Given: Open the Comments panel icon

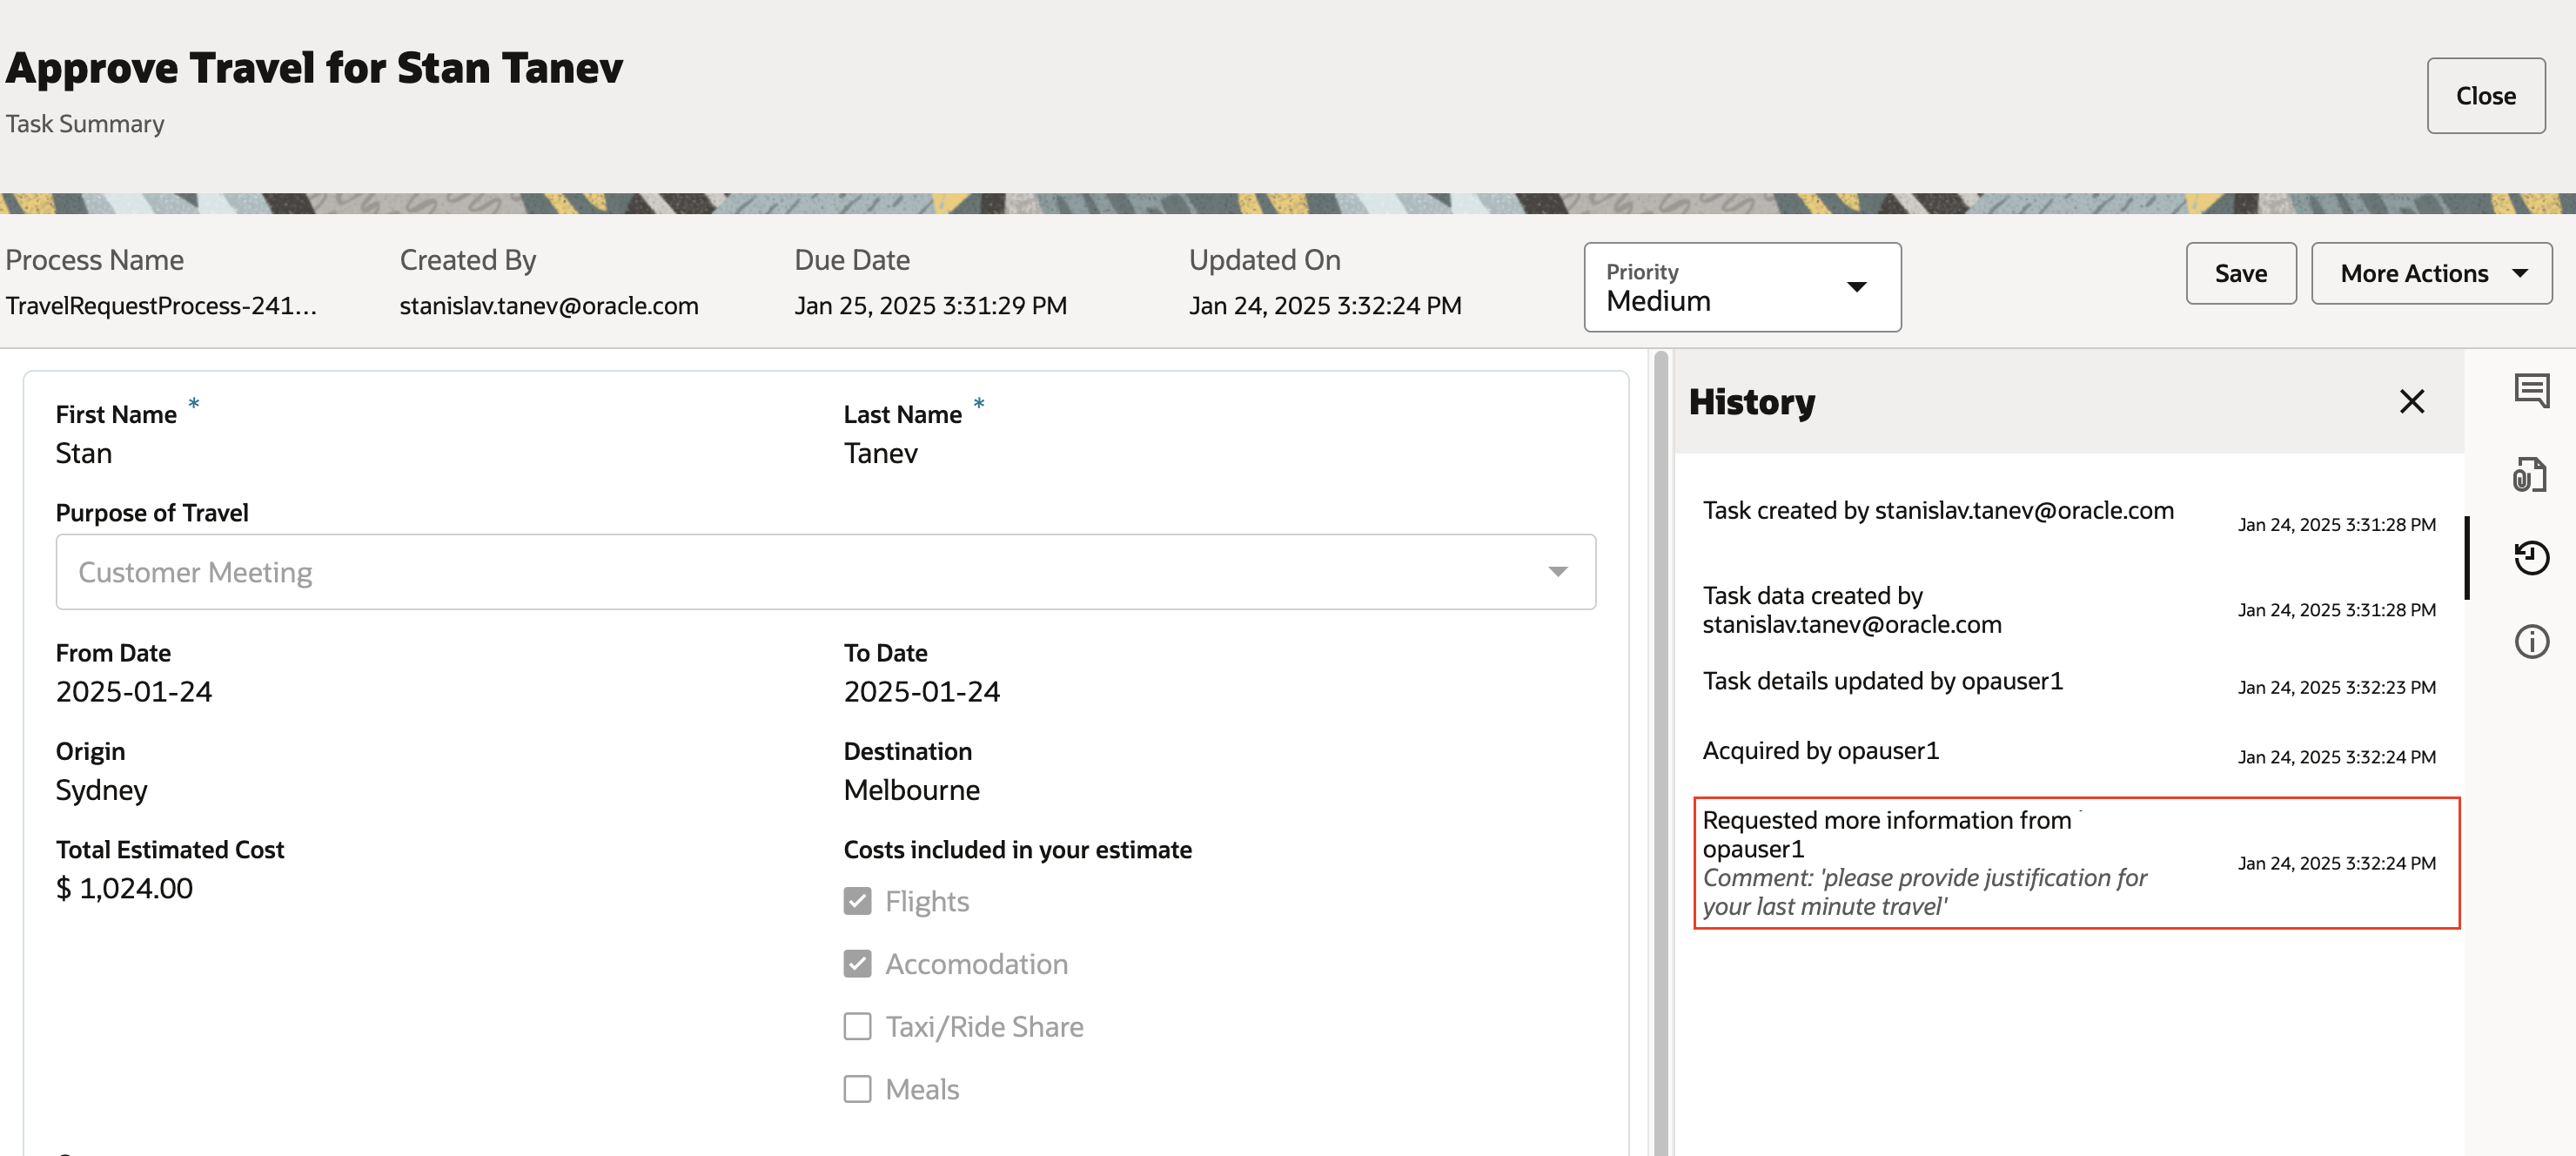Looking at the screenshot, I should pos(2532,390).
